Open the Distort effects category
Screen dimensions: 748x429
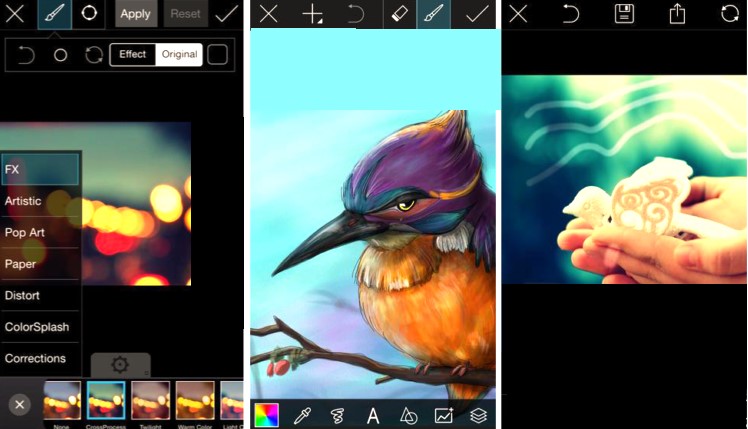coord(40,295)
